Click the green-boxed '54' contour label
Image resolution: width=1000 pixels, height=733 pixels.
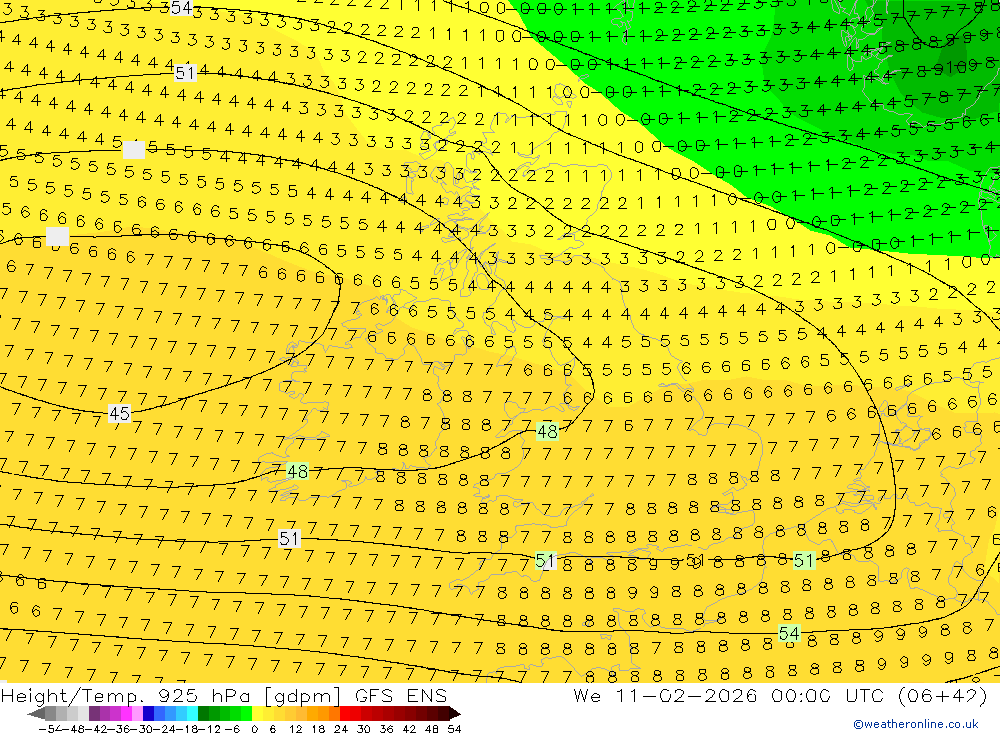click(x=789, y=633)
